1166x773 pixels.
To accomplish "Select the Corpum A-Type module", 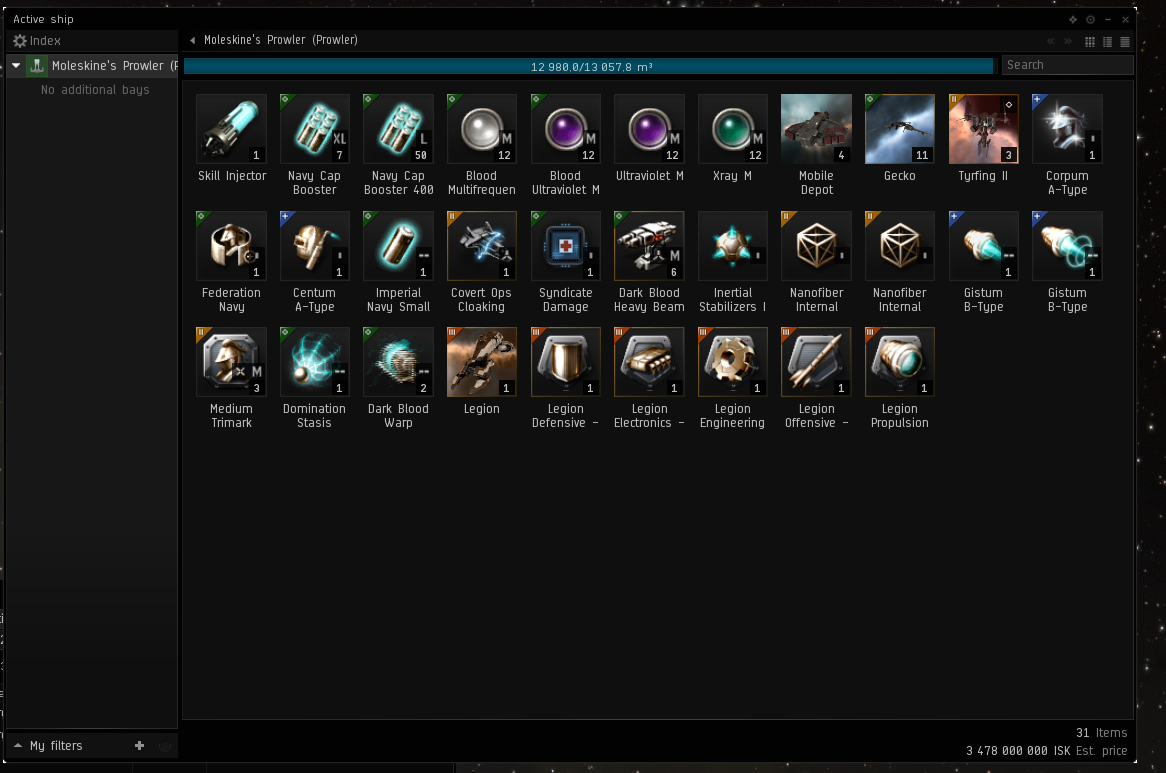I will [1067, 129].
